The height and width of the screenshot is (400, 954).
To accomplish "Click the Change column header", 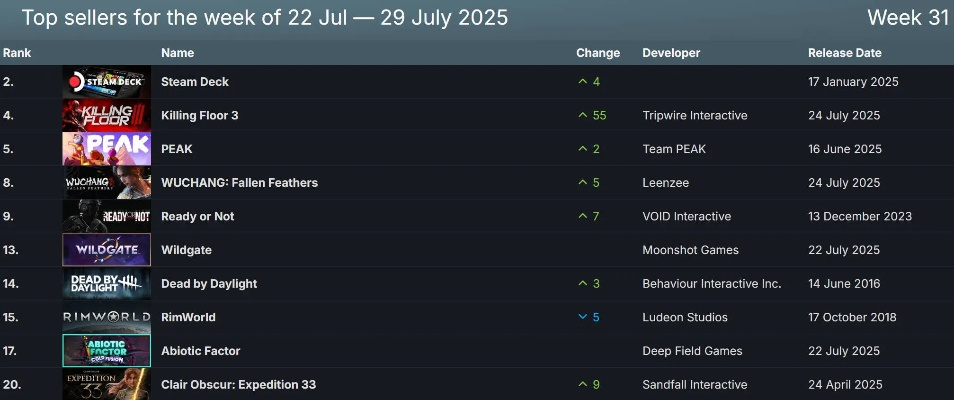I will coord(598,53).
